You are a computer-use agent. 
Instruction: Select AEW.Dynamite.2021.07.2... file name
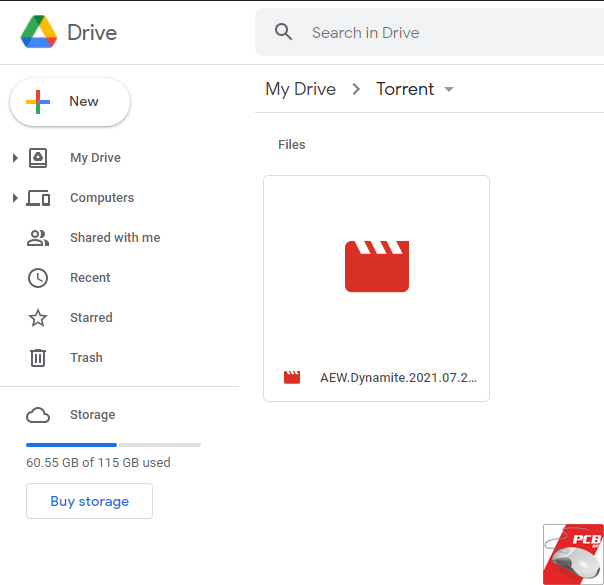coord(398,378)
